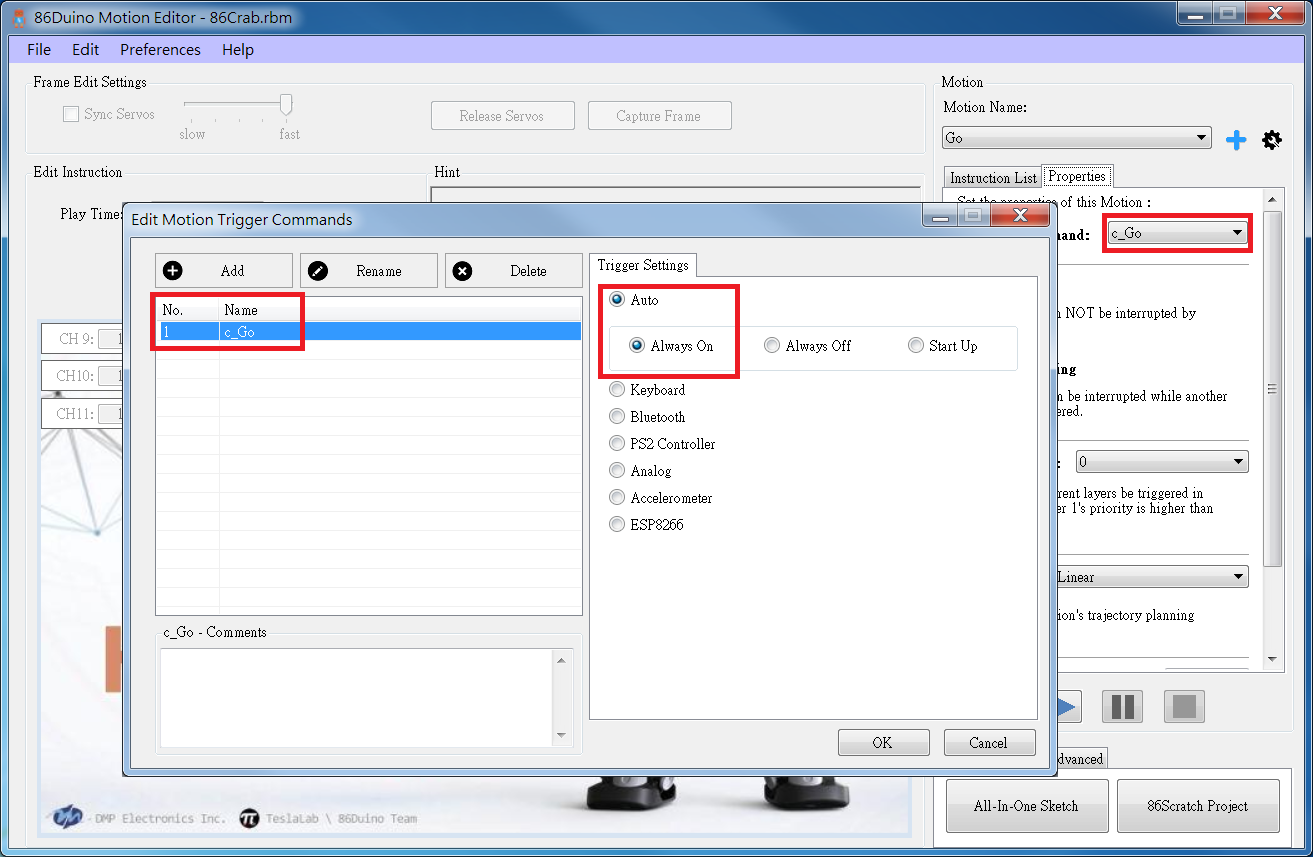Viewport: 1313px width, 857px height.
Task: Select the Trigger Settings tab
Action: (x=643, y=265)
